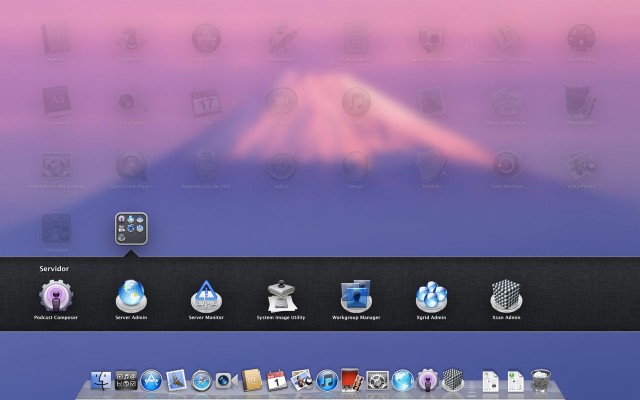
Task: Collapse the highlighted Servidor folder icon
Action: pos(131,229)
